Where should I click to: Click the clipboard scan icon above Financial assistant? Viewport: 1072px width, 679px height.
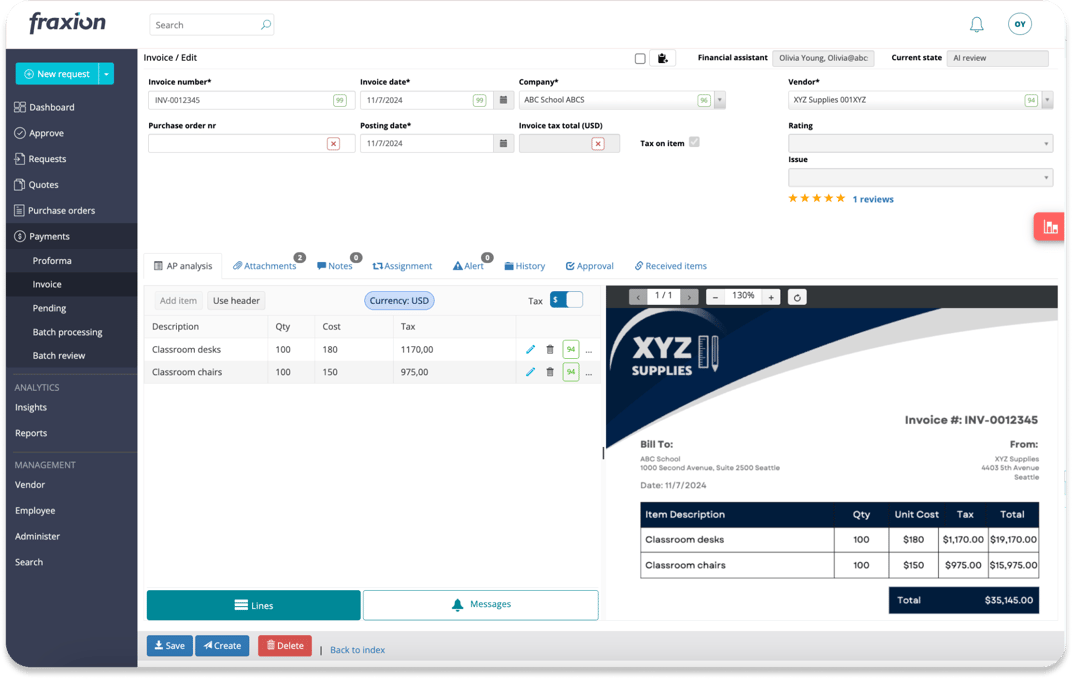662,58
